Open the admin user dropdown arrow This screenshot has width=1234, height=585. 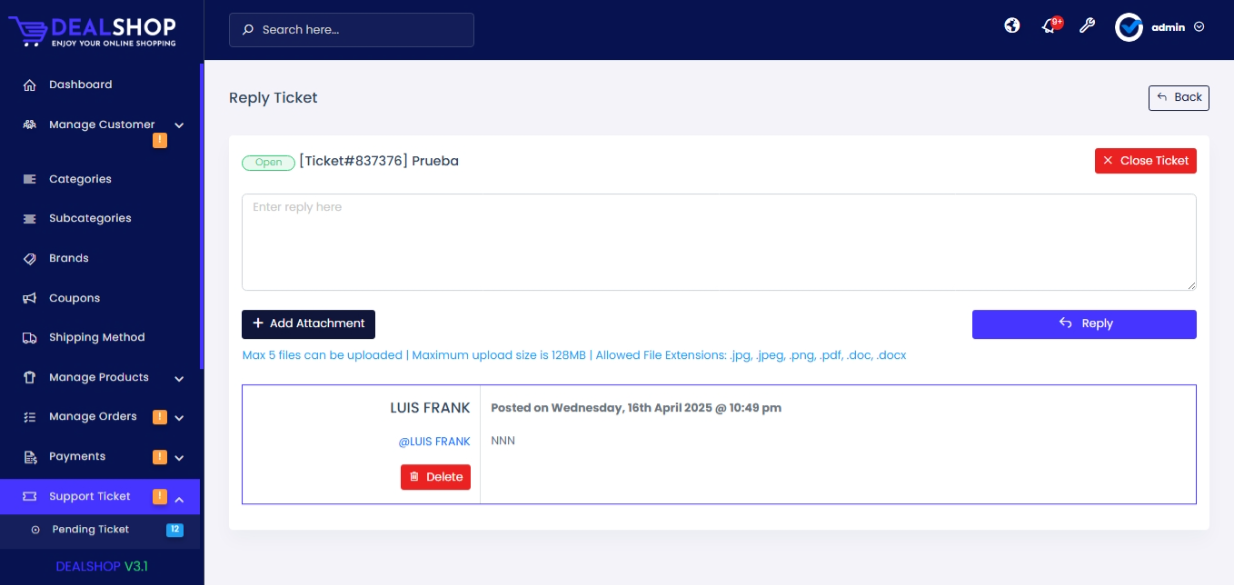[x=1199, y=27]
